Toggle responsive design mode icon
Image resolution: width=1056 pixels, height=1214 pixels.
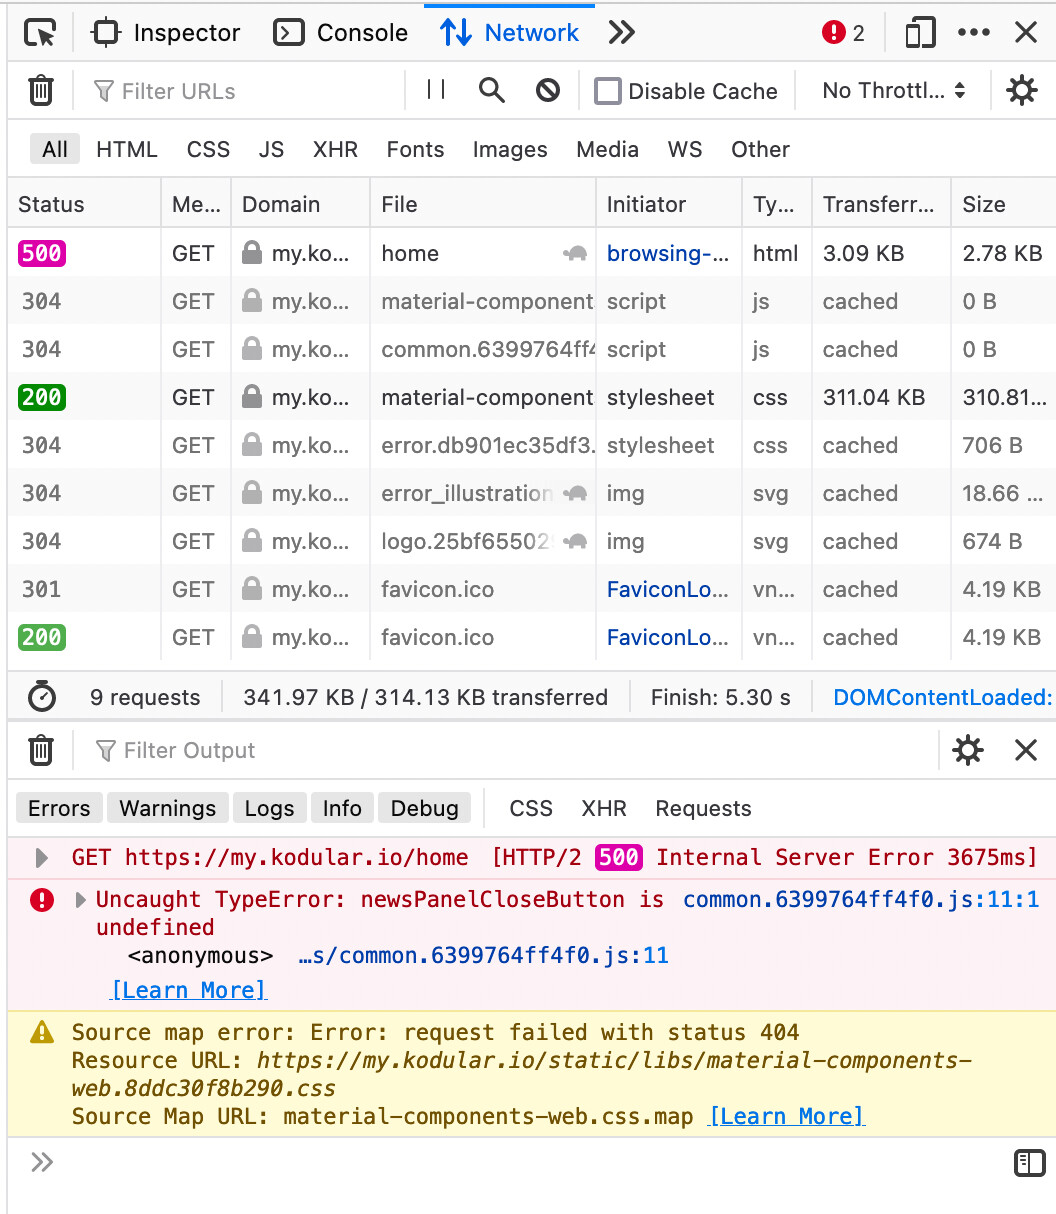pos(919,33)
